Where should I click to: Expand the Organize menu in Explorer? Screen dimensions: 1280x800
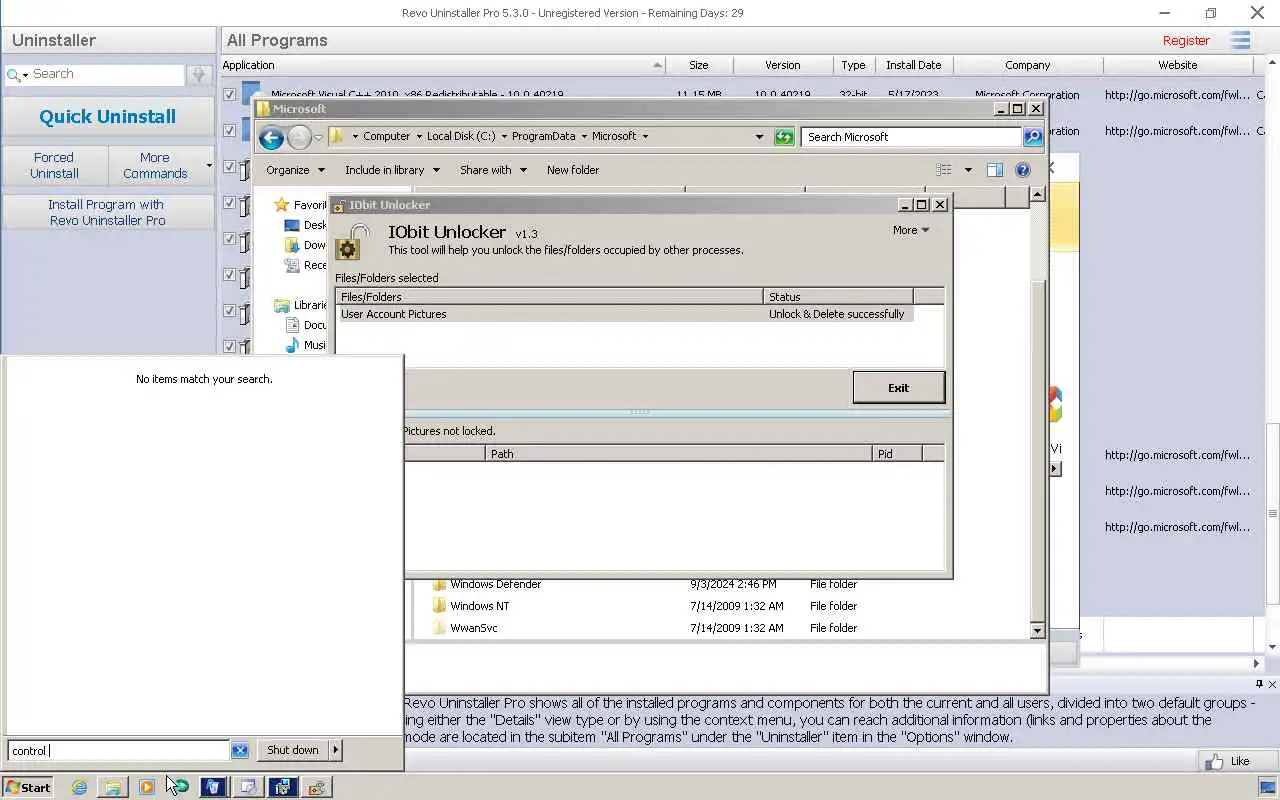pos(295,170)
